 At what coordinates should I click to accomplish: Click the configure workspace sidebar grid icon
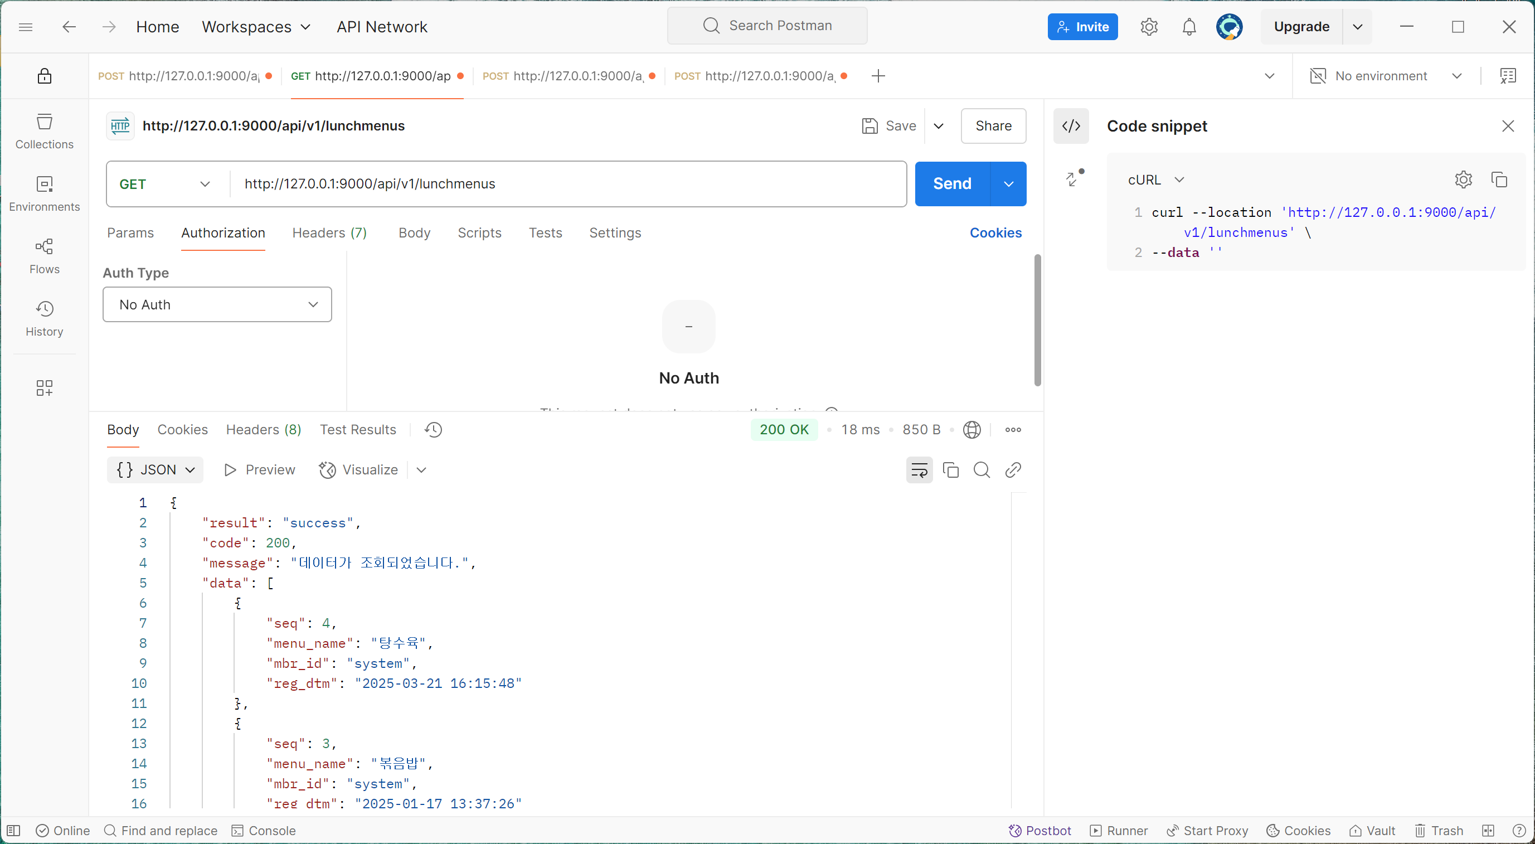(45, 388)
